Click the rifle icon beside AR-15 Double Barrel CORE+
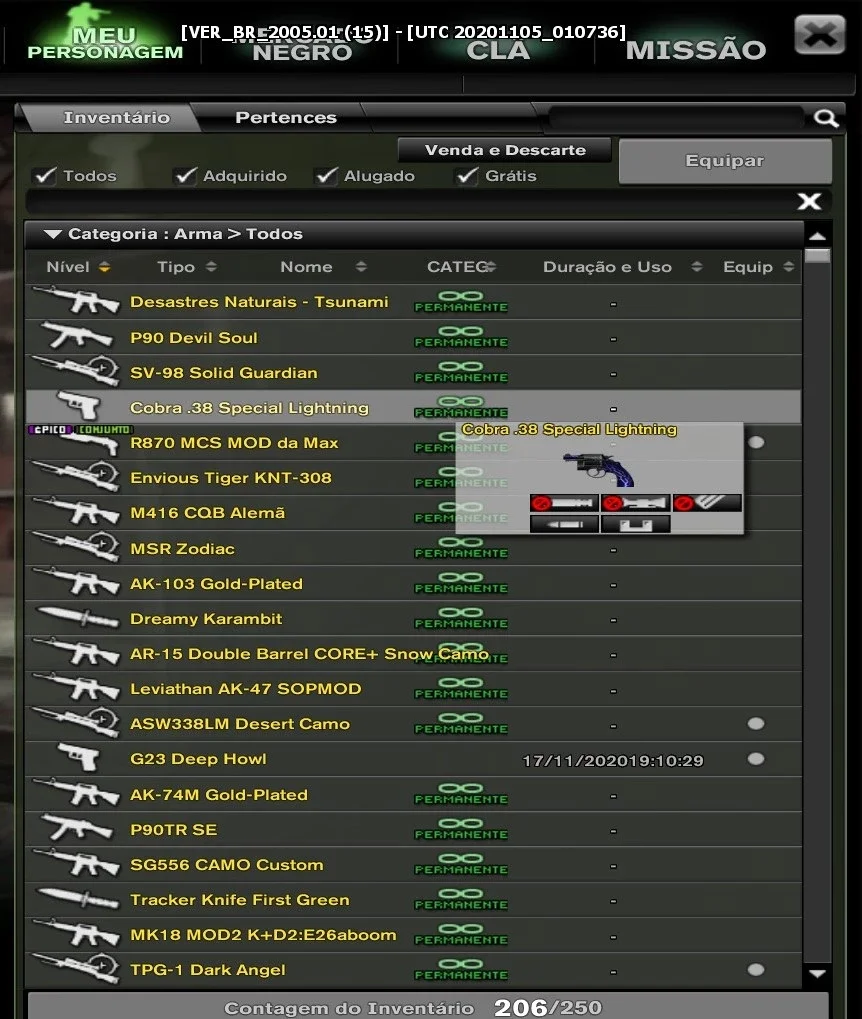The width and height of the screenshot is (862, 1019). pos(76,652)
